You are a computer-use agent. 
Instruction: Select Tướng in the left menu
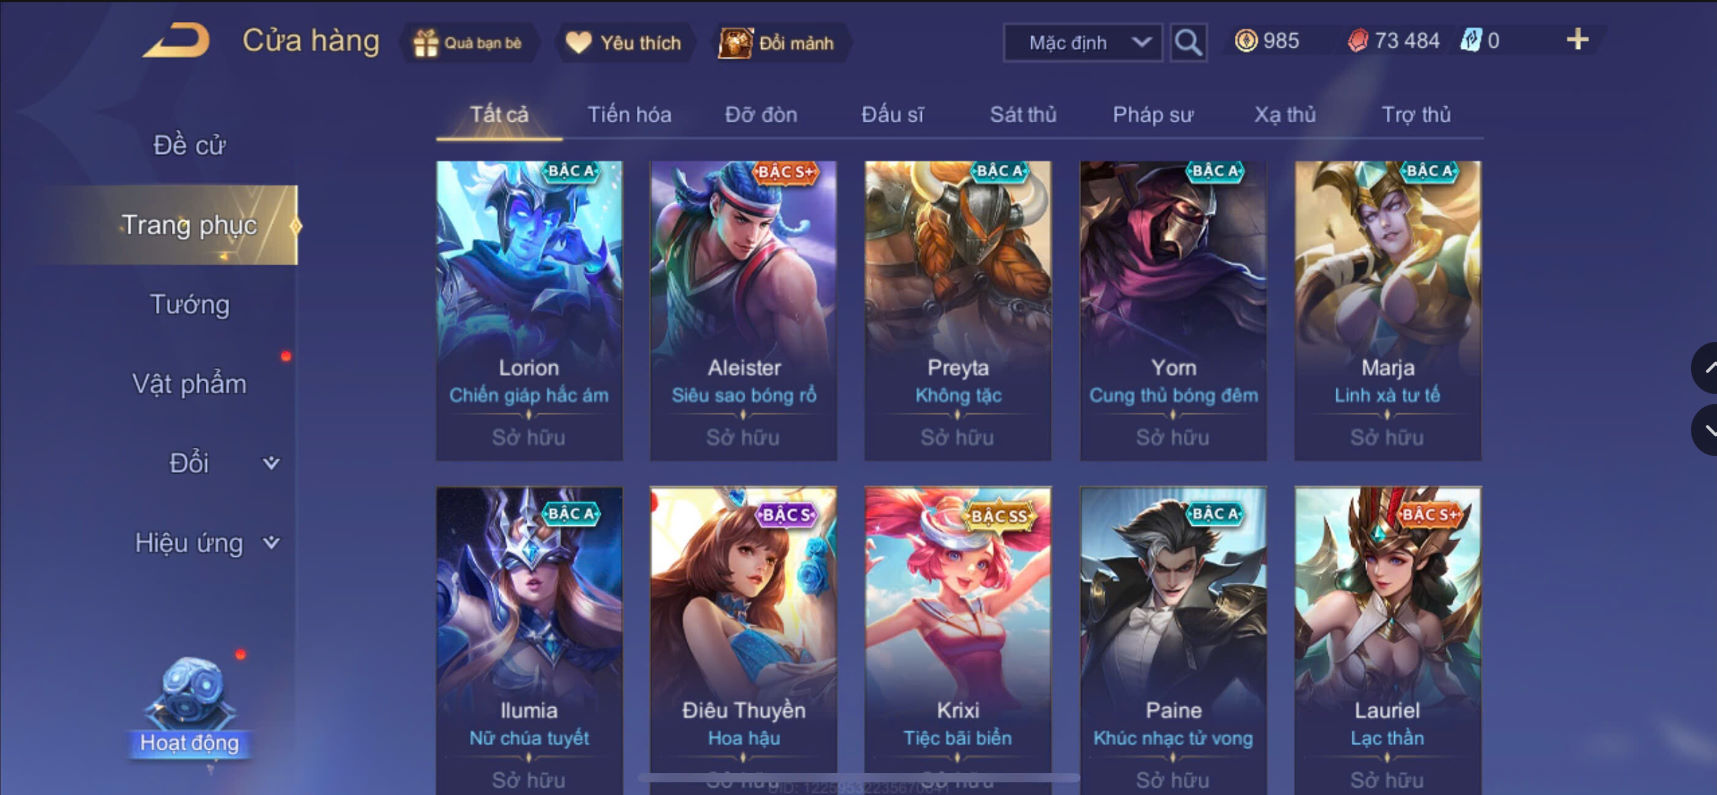tap(190, 304)
